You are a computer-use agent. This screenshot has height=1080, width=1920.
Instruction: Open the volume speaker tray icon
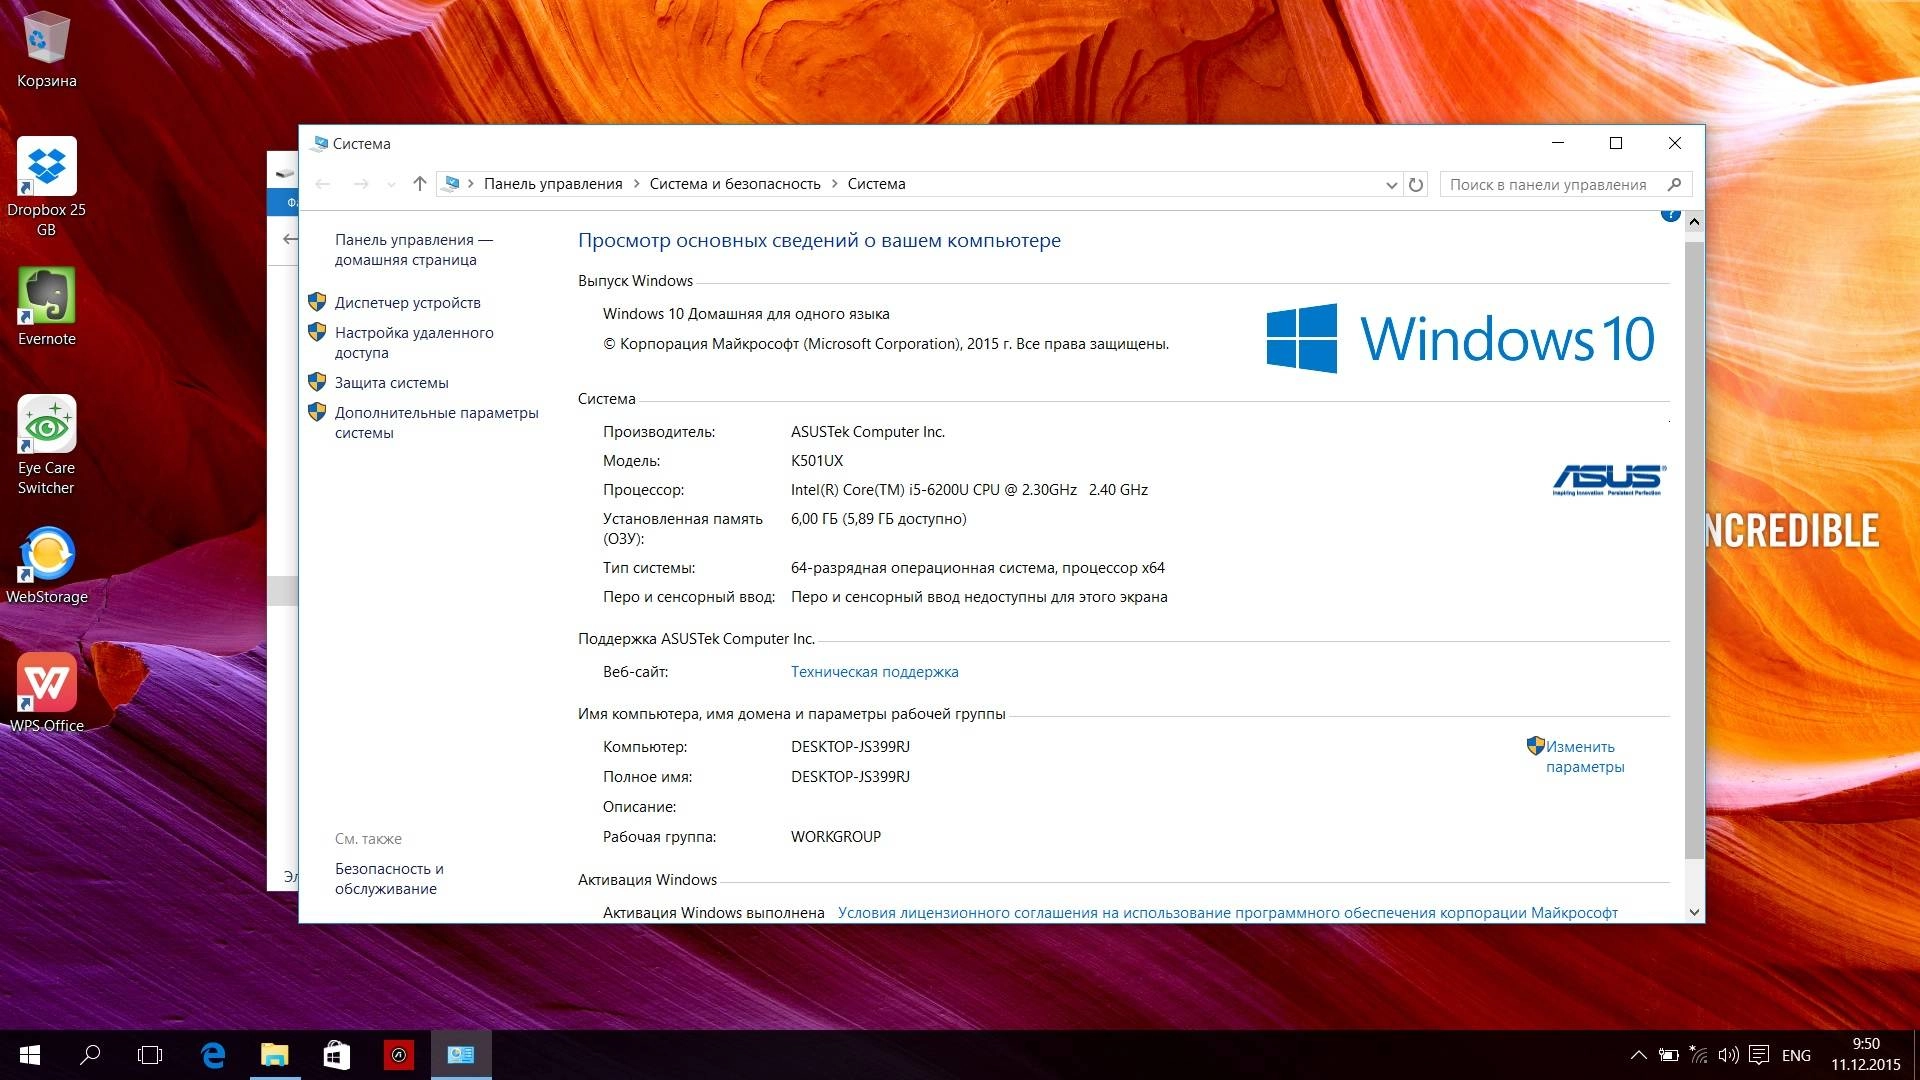coord(1728,1055)
